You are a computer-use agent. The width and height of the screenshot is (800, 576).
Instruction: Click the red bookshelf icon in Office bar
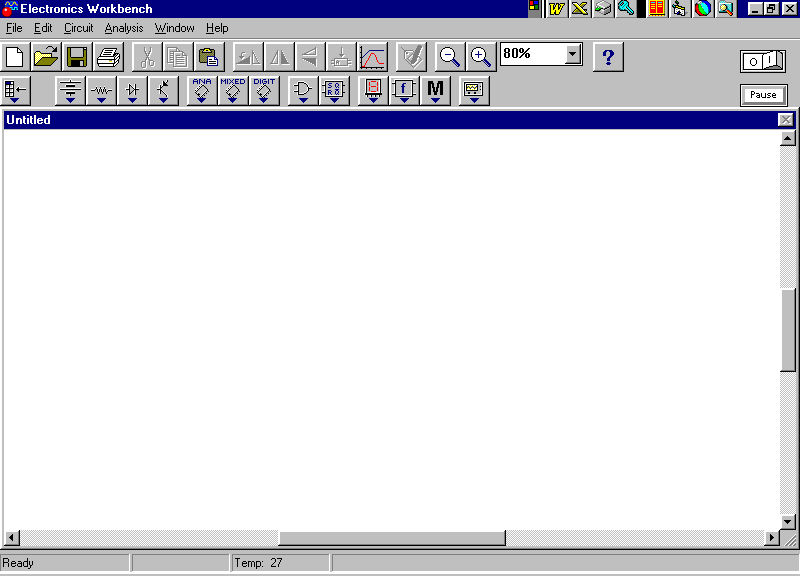click(657, 9)
